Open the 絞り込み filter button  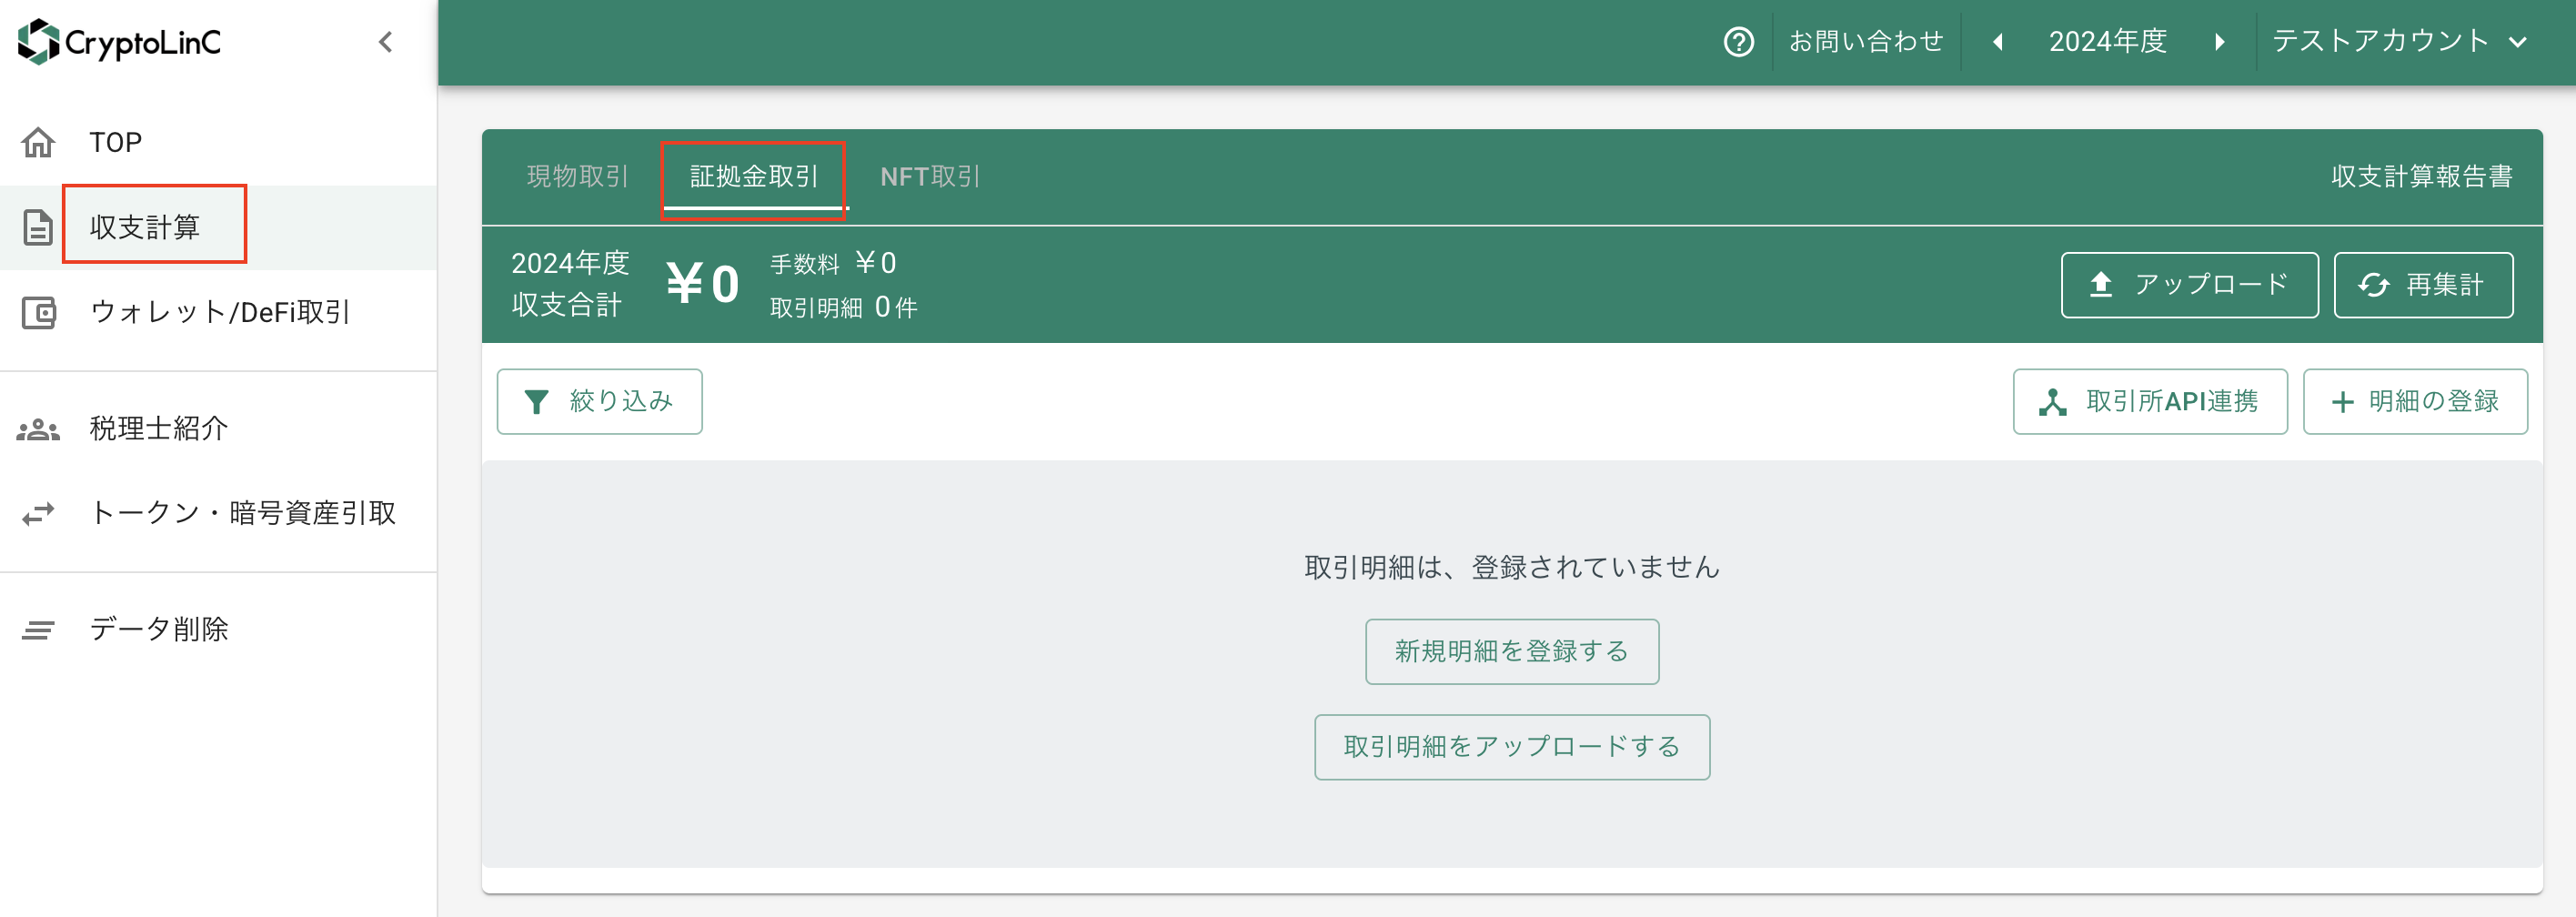coord(599,401)
